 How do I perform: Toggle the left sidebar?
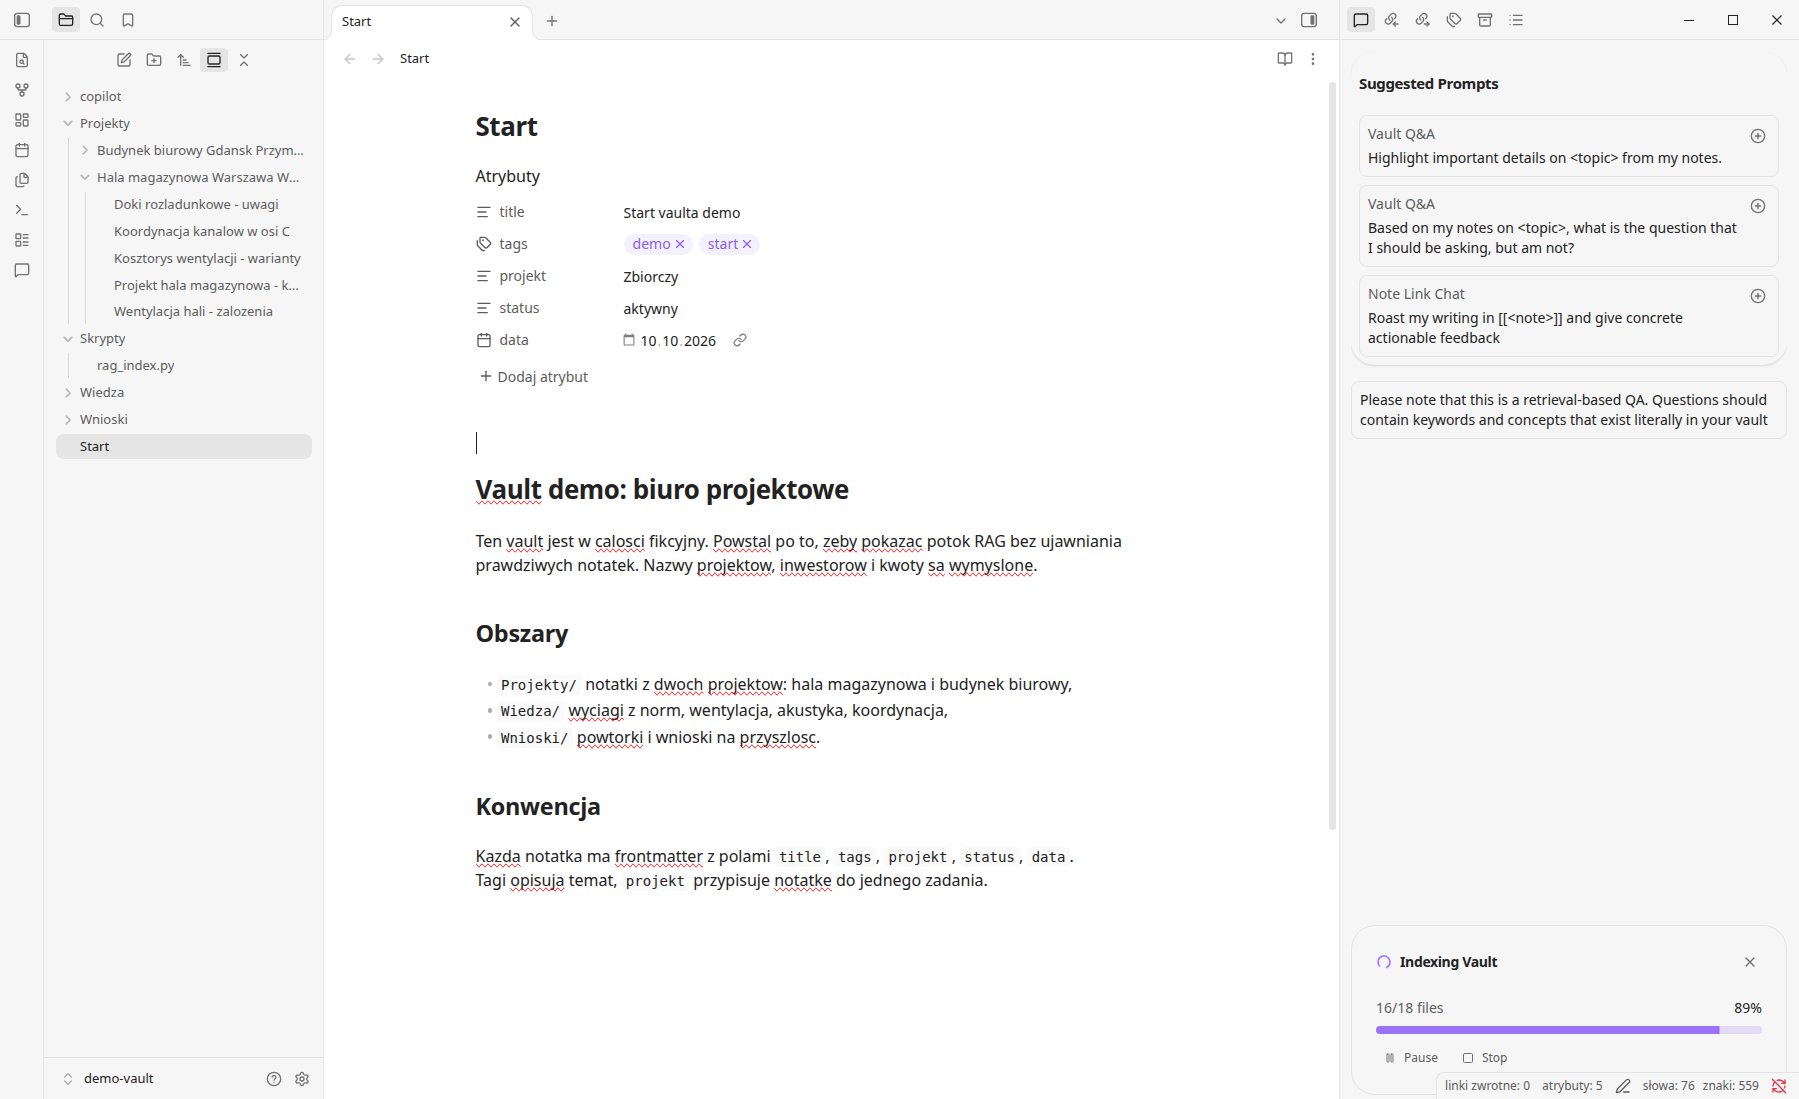[22, 20]
